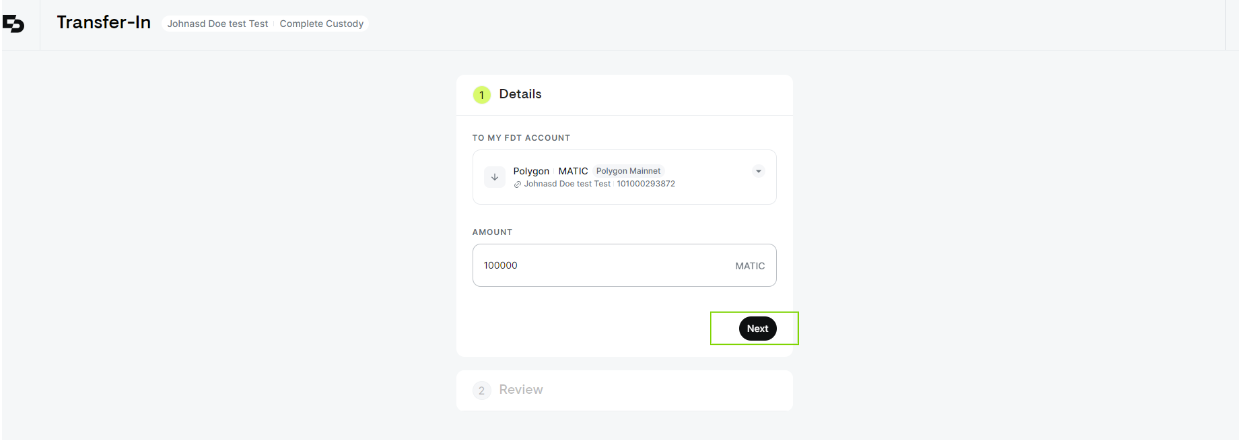
Task: Click the Polygon Mainnet network badge
Action: pyautogui.click(x=628, y=171)
